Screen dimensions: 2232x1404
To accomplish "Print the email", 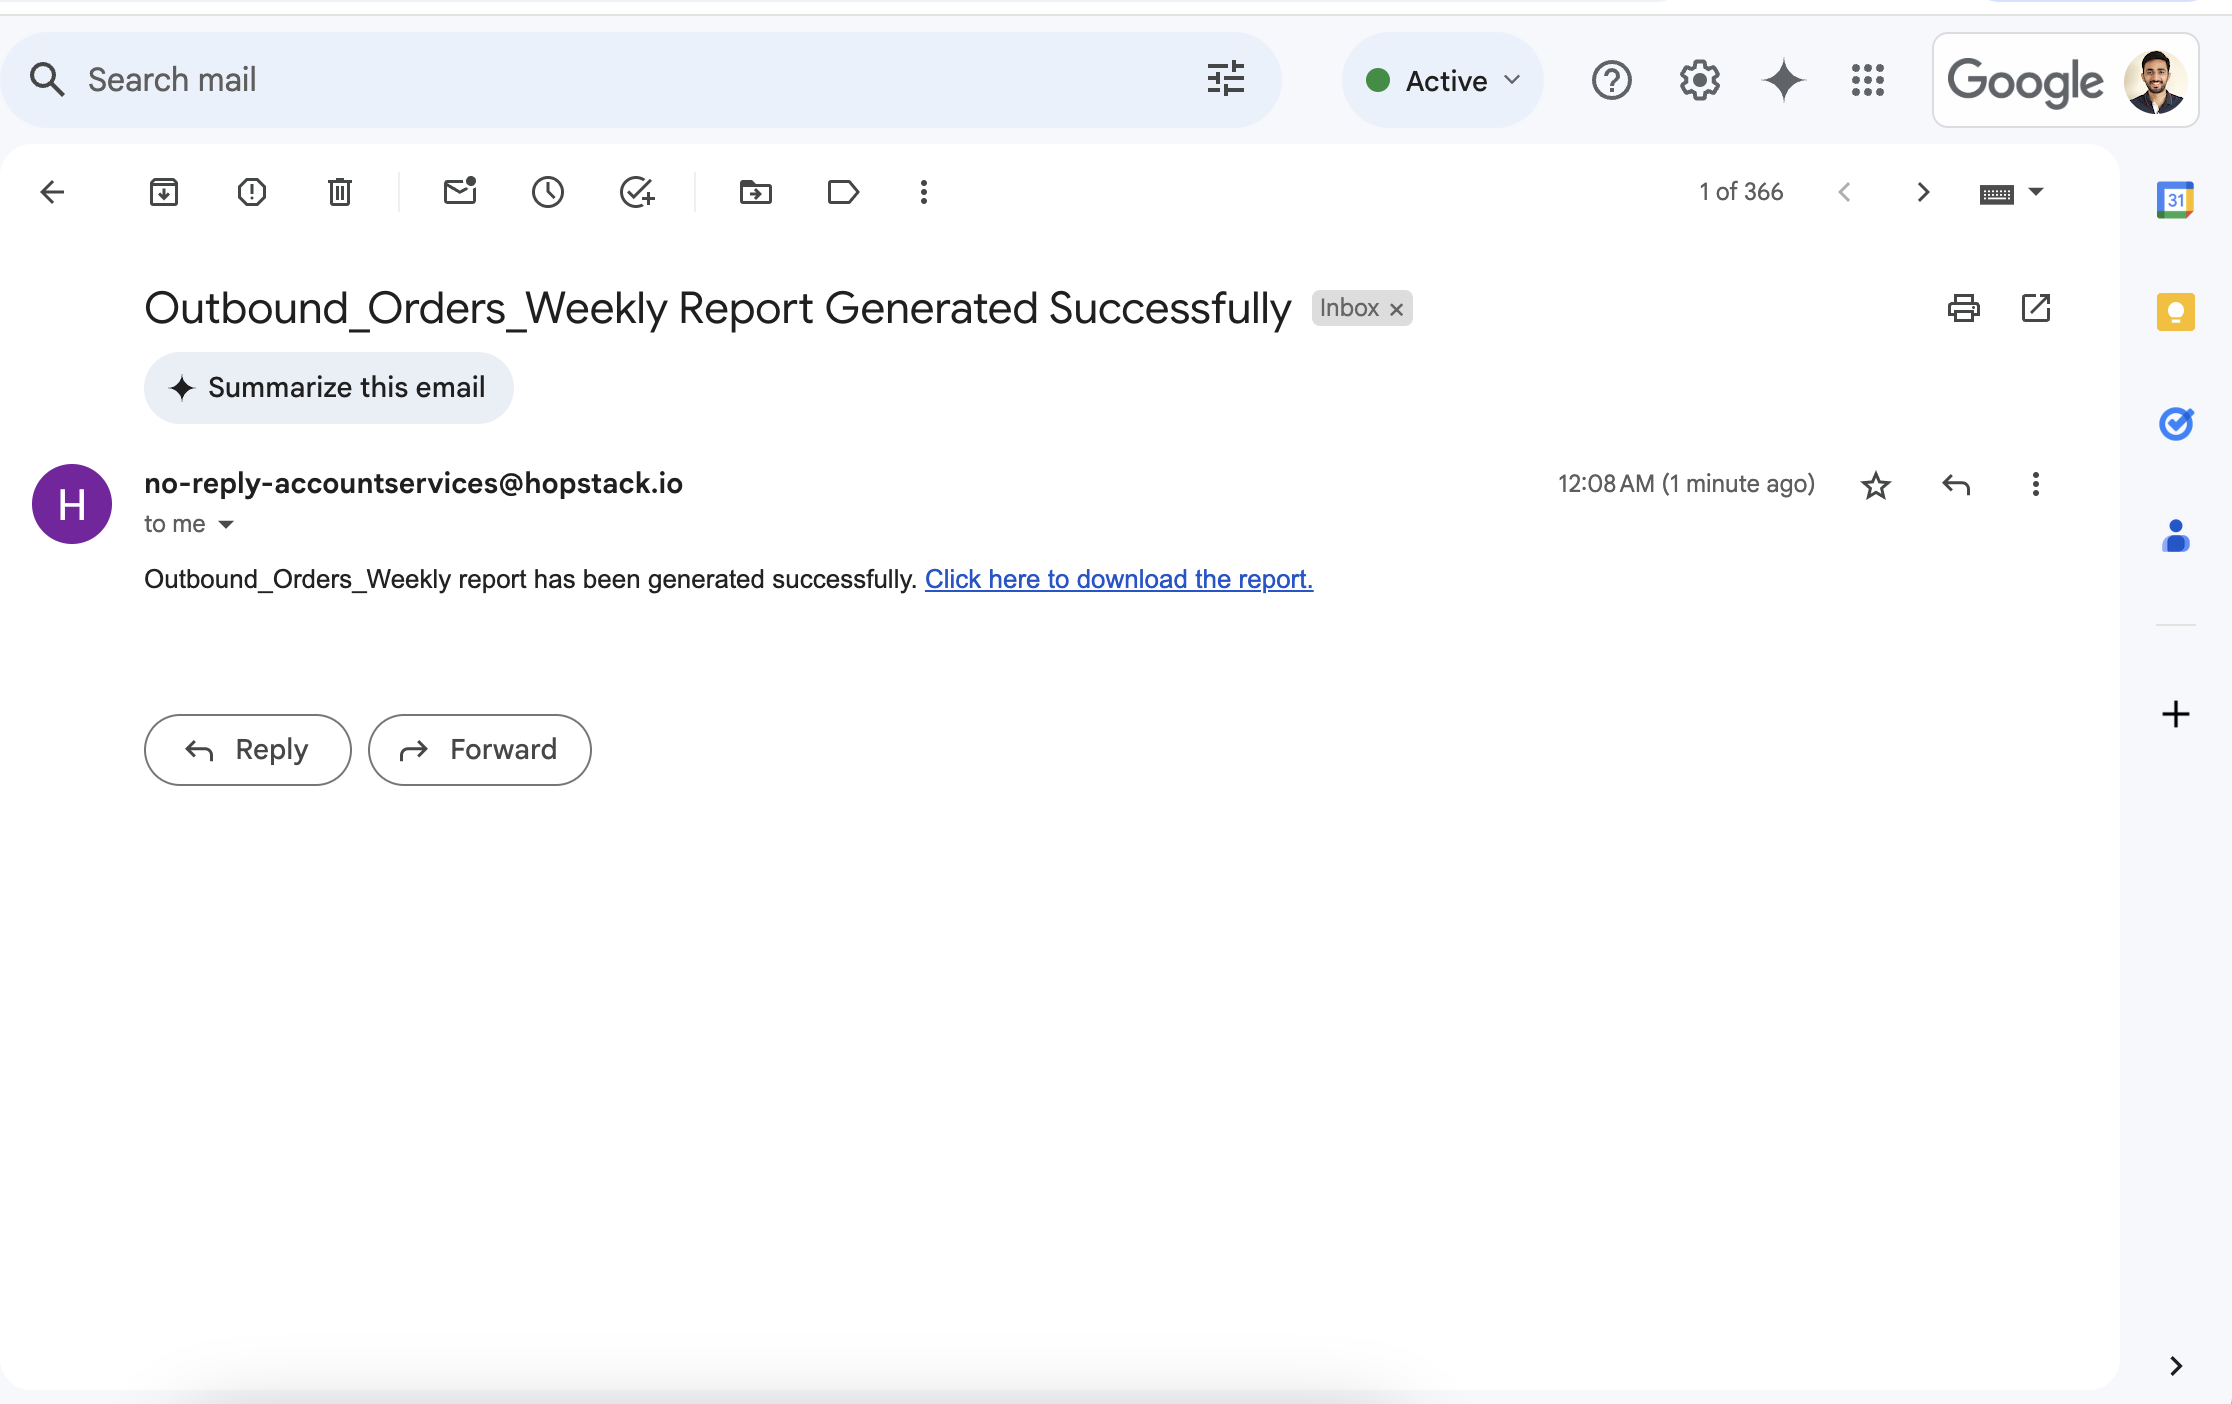I will point(1963,308).
